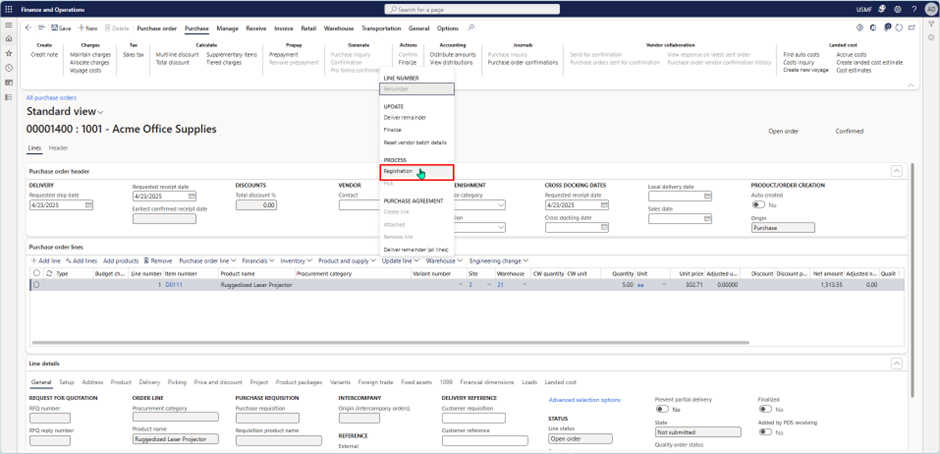Viewport: 940px width, 454px height.
Task: Open the Purchase order line menu
Action: pyautogui.click(x=207, y=261)
